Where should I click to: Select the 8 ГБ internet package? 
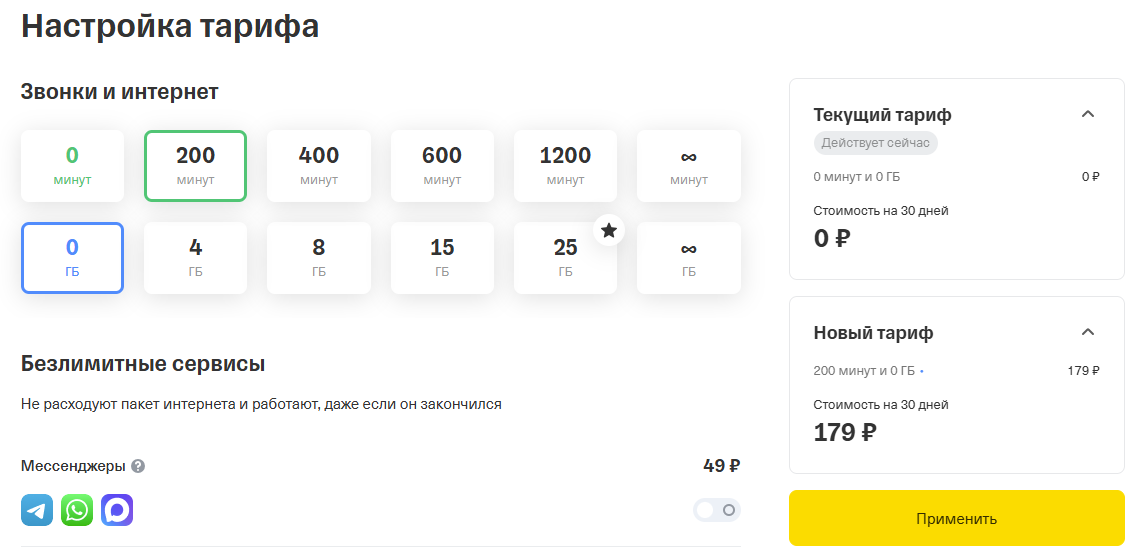(x=319, y=258)
